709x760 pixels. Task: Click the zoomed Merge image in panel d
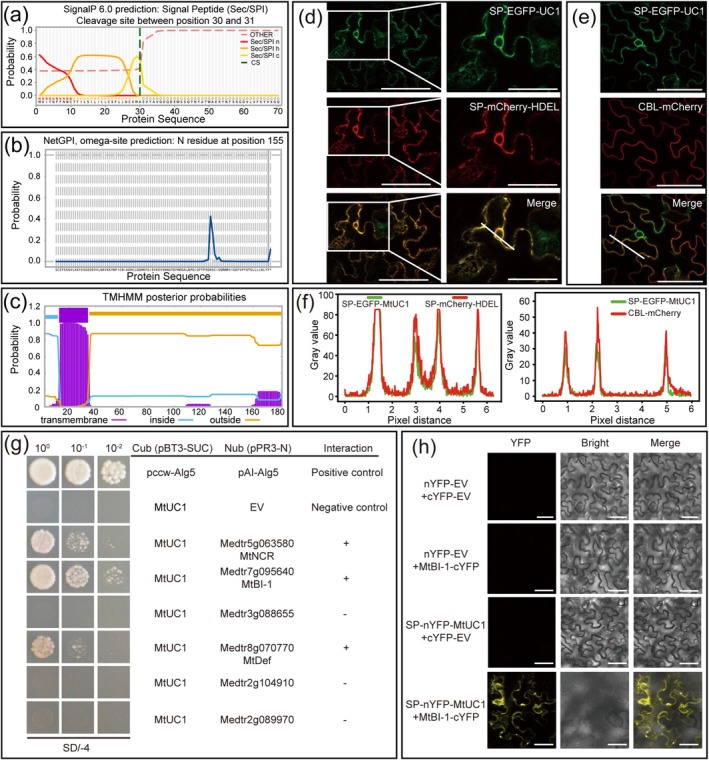[x=503, y=239]
